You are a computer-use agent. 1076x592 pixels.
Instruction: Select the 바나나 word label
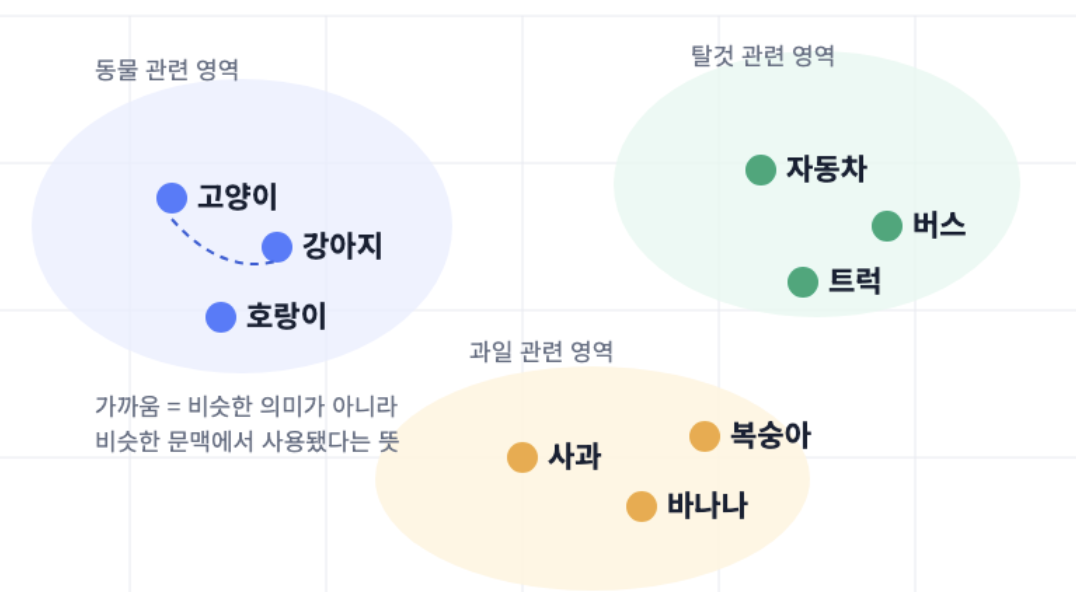coord(707,506)
